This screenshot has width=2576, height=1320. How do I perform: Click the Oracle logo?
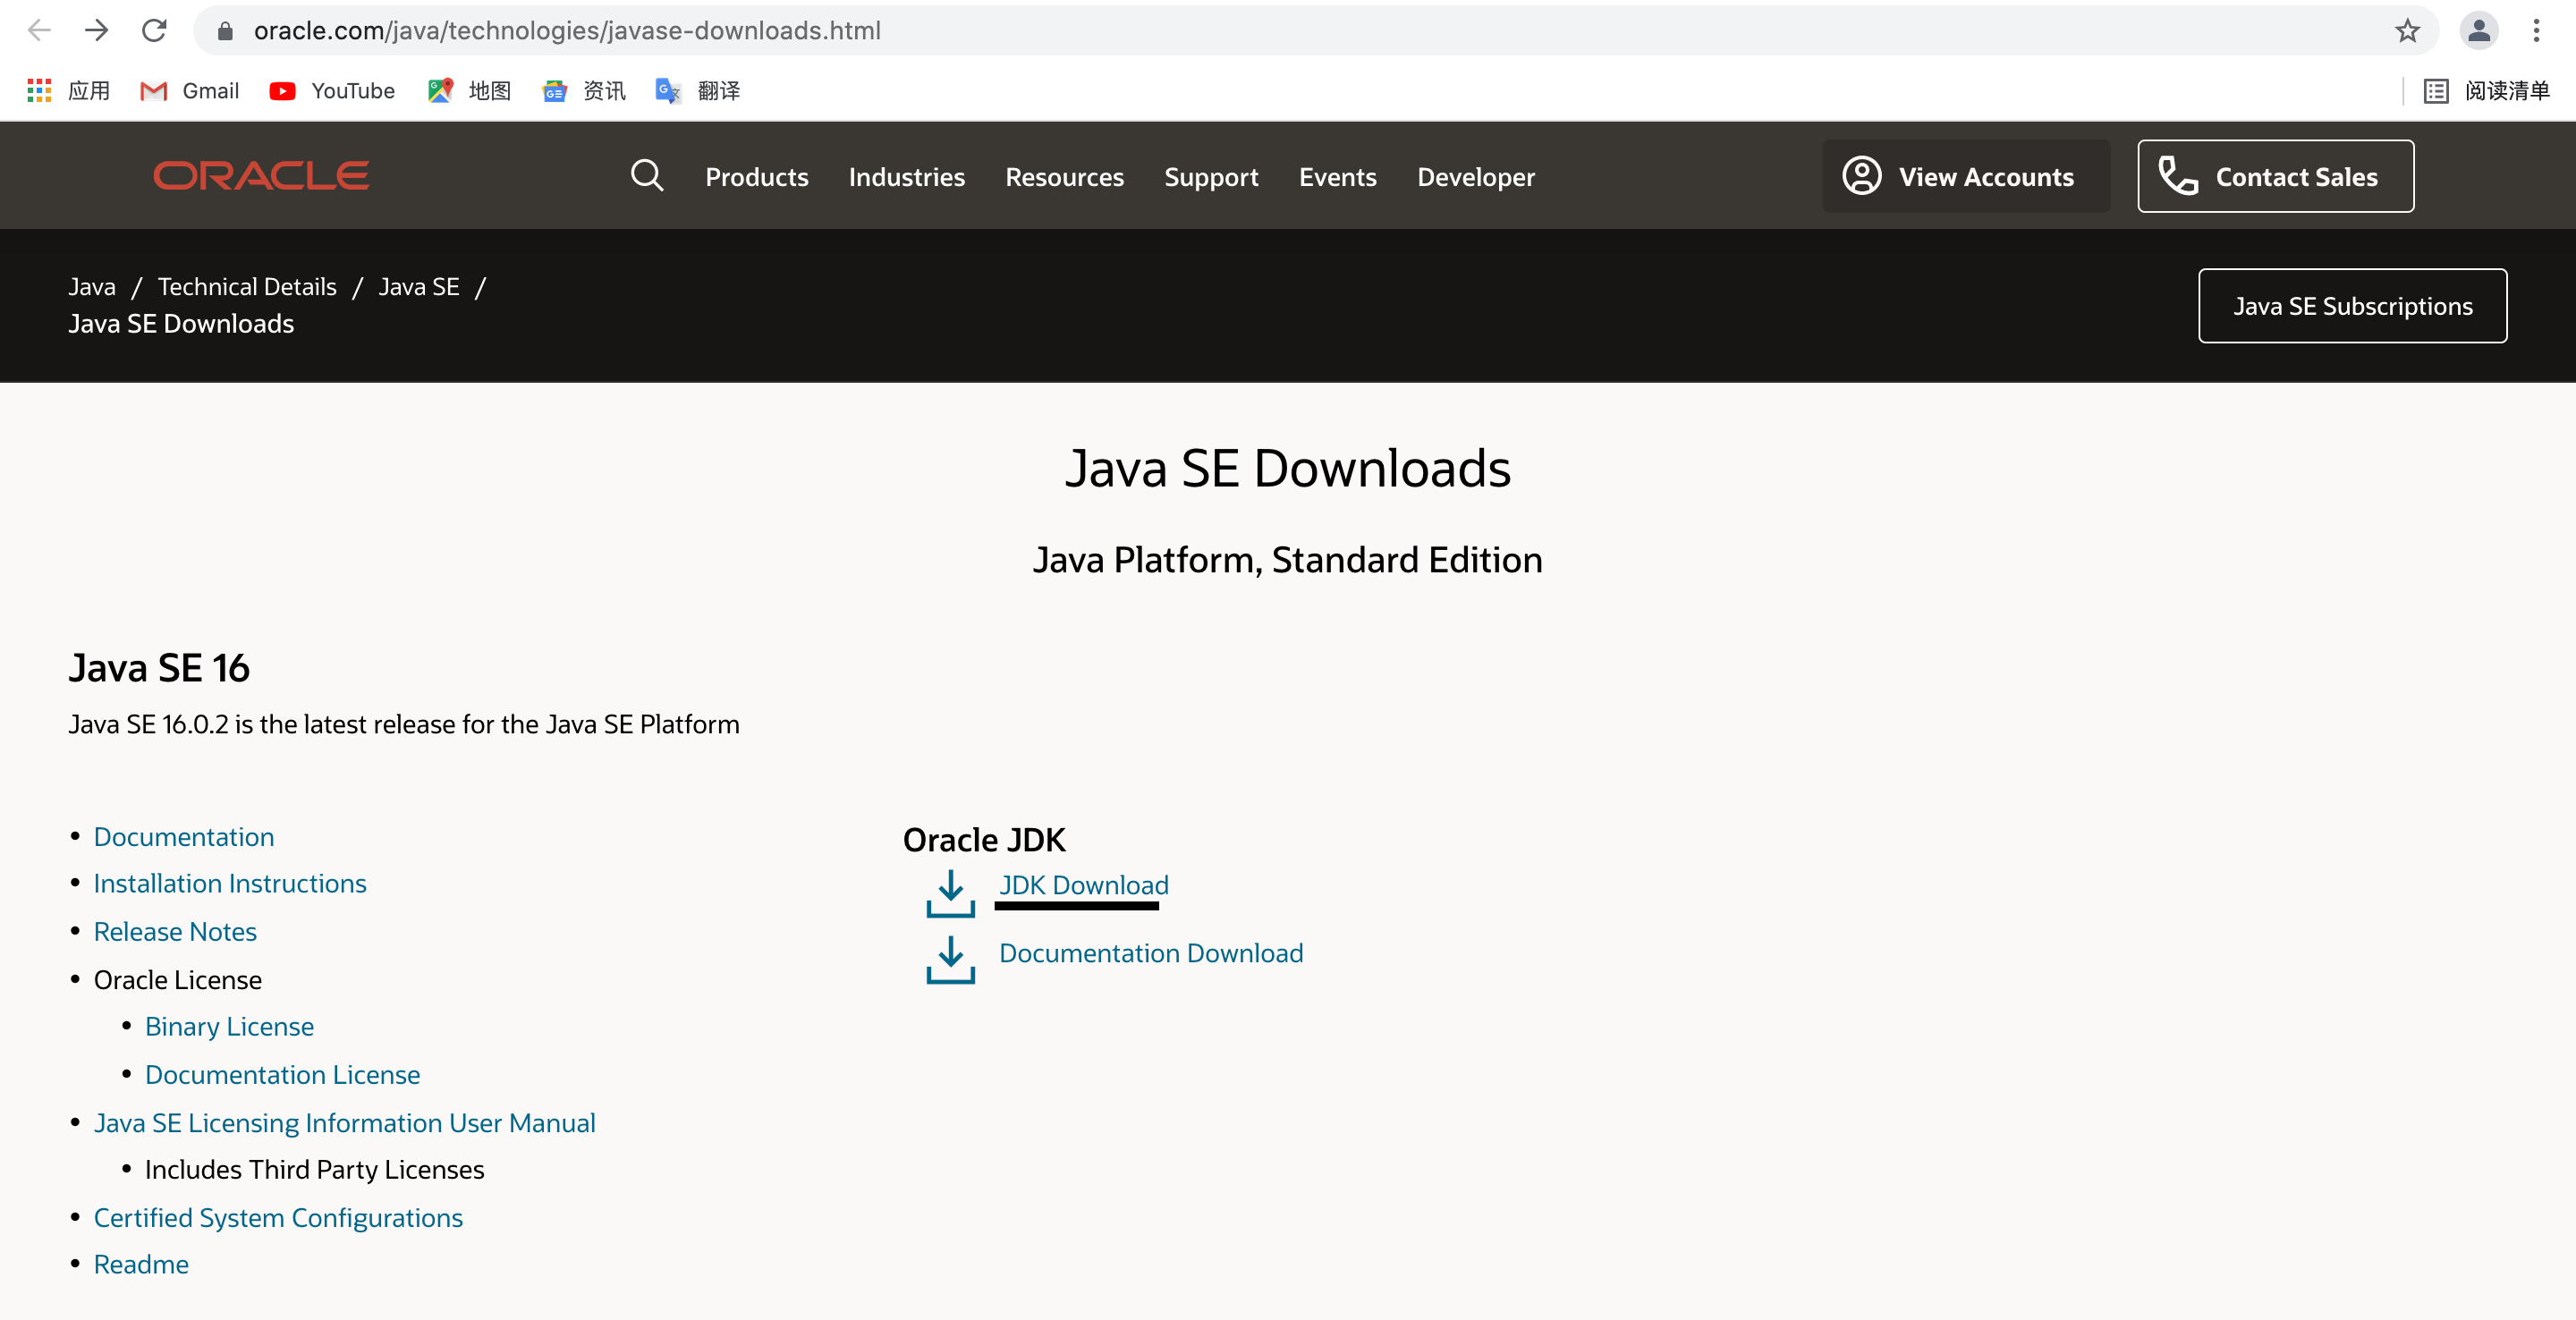pyautogui.click(x=261, y=176)
